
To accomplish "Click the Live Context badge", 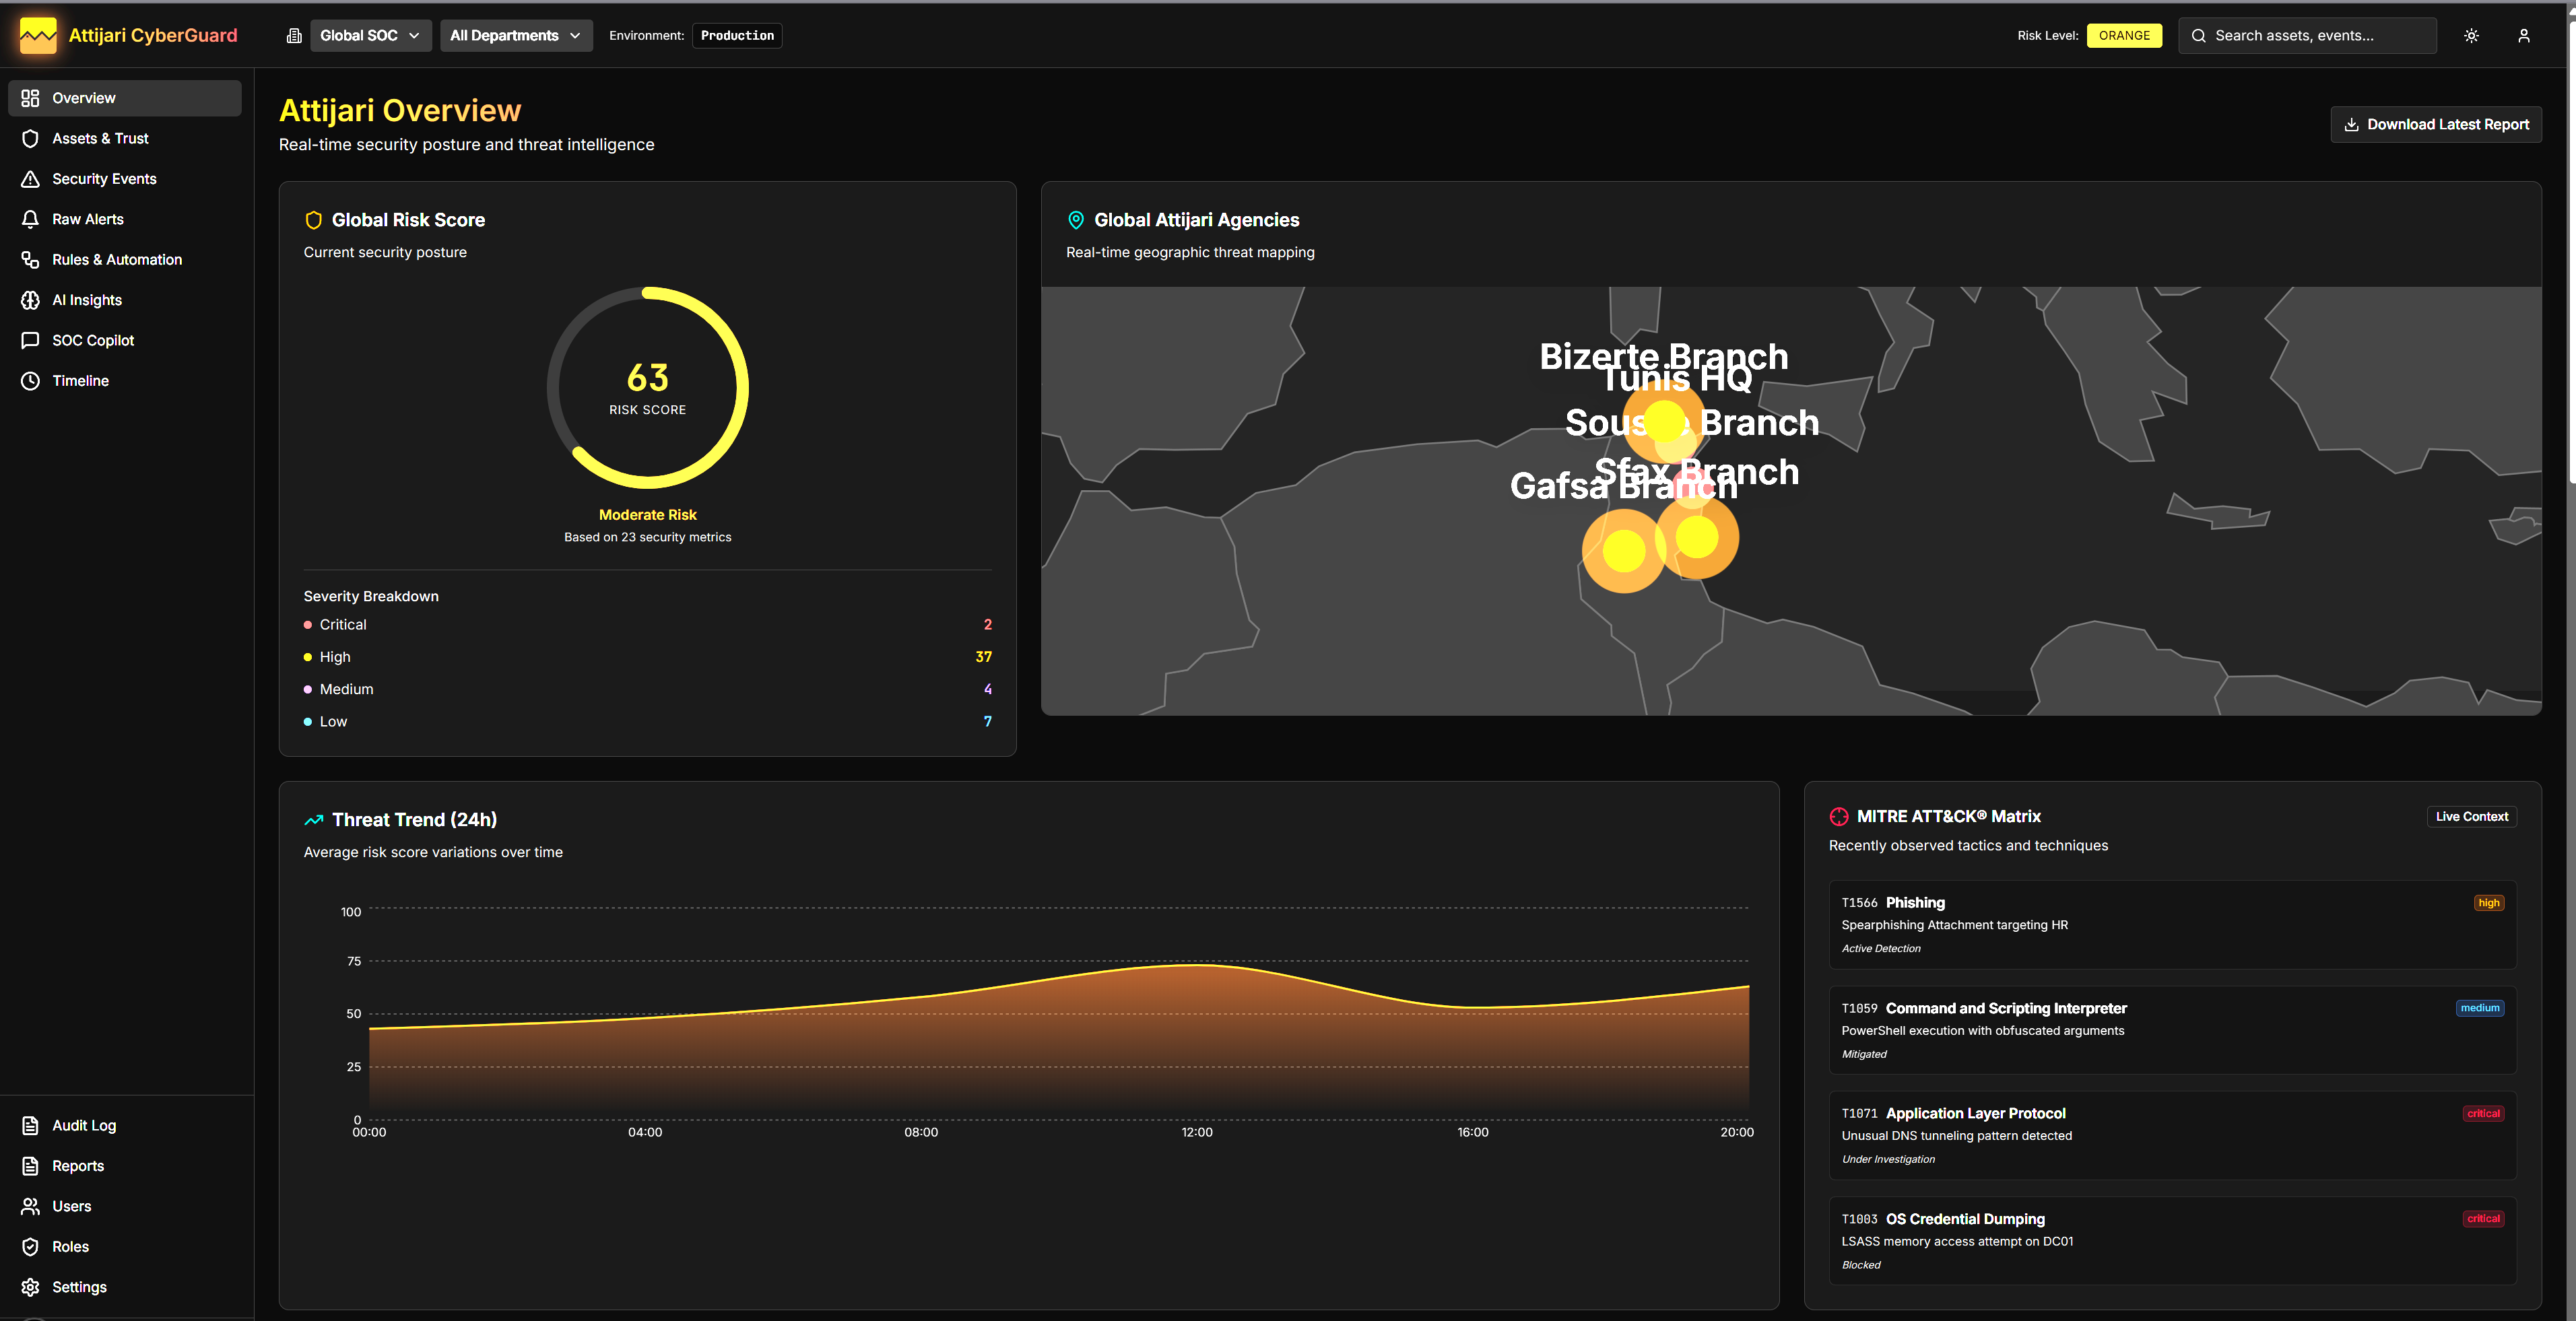I will pos(2472,817).
